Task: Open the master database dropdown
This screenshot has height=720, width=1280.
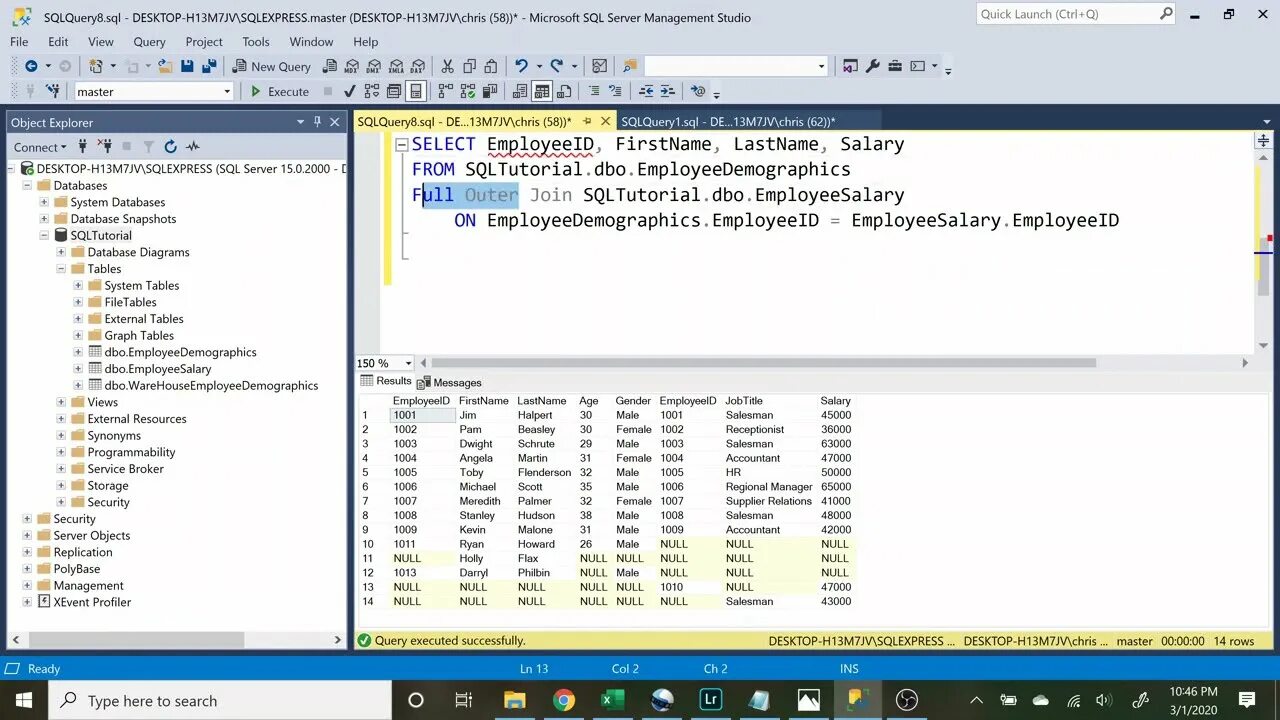Action: click(227, 91)
